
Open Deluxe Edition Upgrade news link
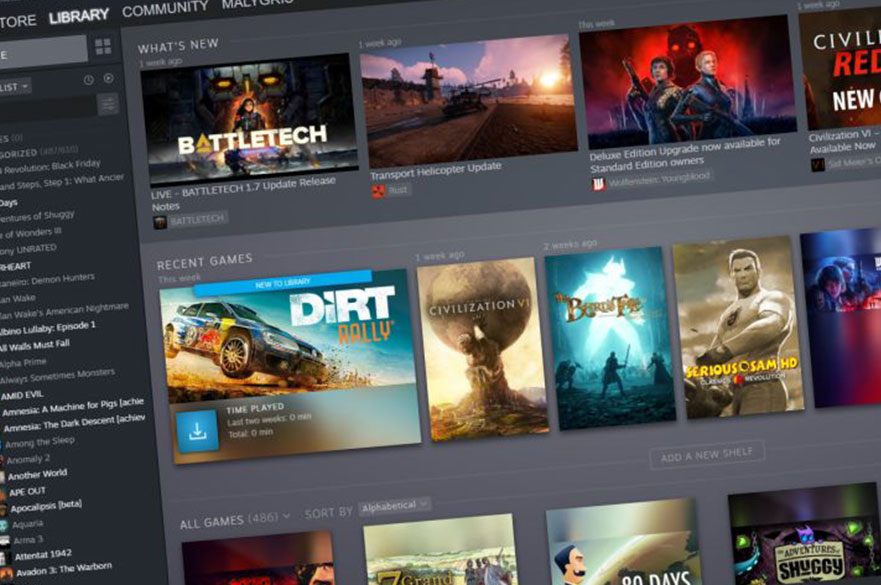click(x=685, y=155)
